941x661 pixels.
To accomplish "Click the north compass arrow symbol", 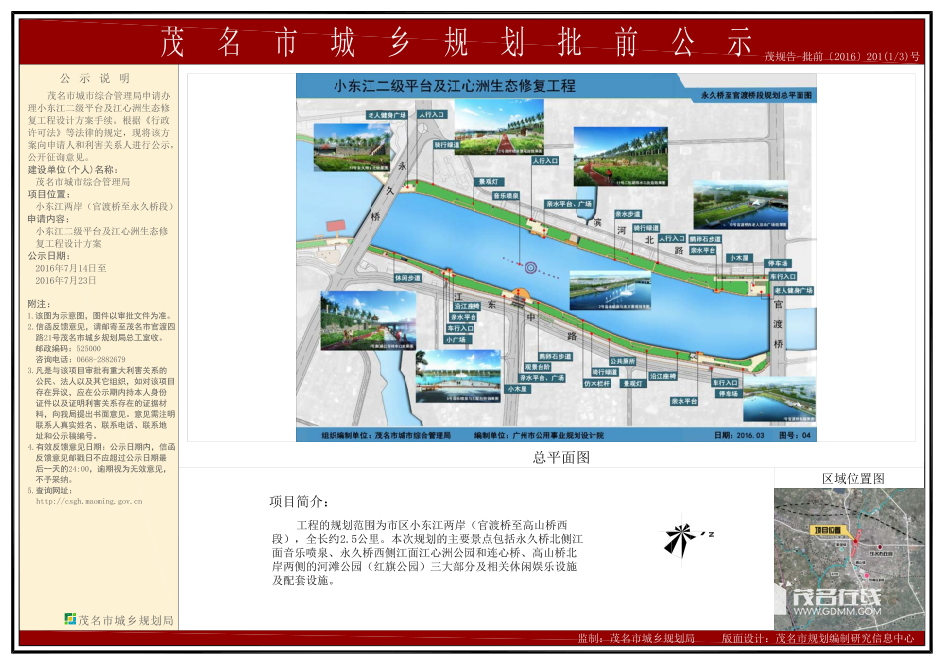I will tap(681, 537).
